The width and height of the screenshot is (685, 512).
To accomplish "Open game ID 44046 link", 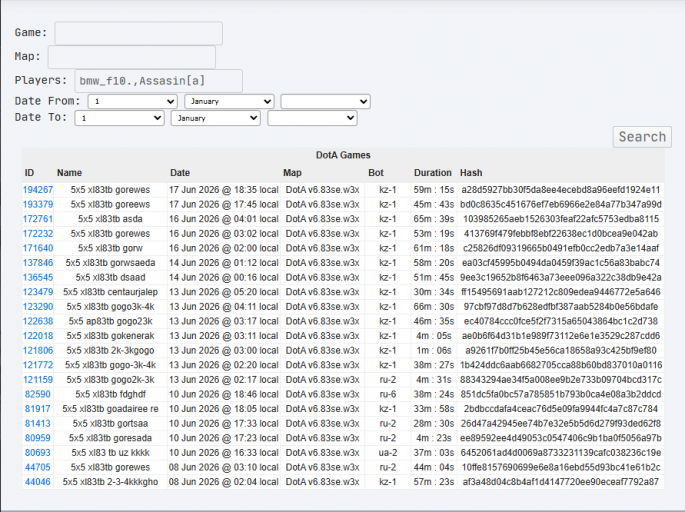I will (38, 482).
